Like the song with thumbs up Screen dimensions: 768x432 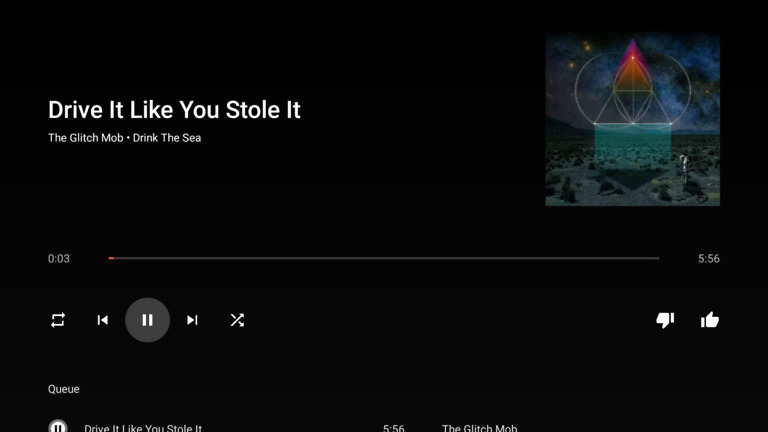point(710,320)
